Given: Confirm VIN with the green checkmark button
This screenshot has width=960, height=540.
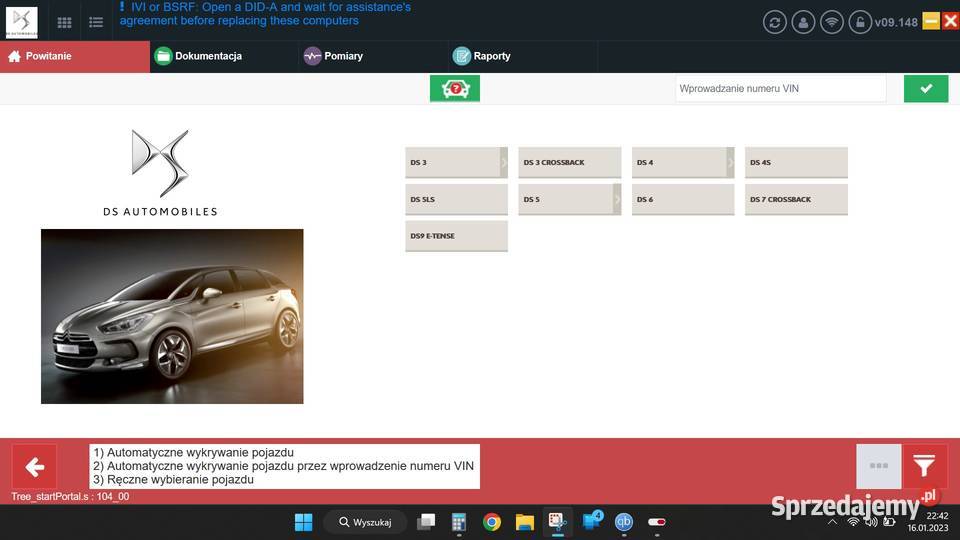Looking at the screenshot, I should [926, 89].
